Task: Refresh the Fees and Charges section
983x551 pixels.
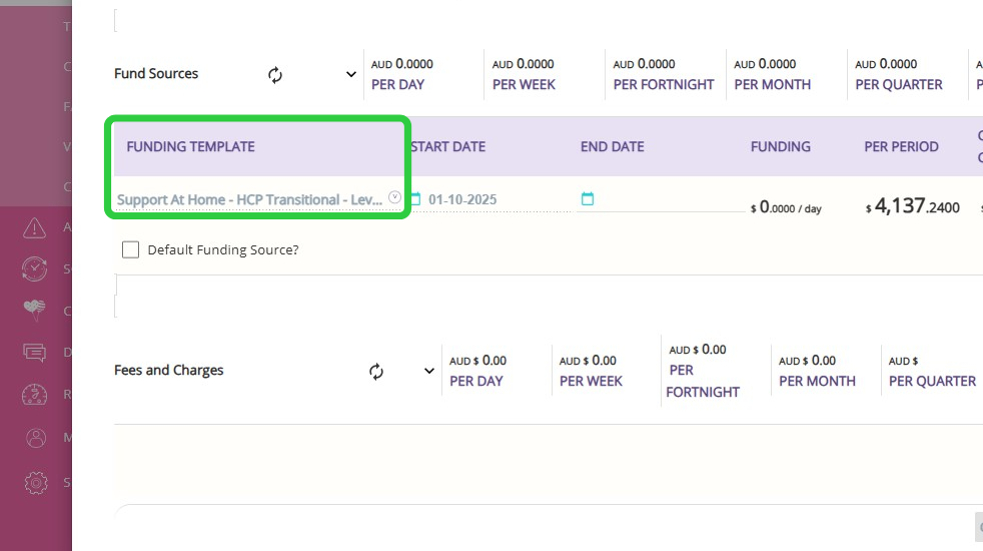Action: (376, 371)
